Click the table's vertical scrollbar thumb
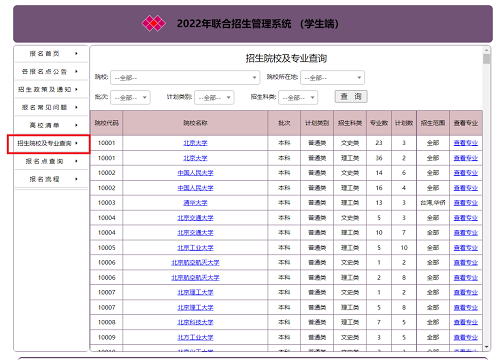 click(487, 59)
